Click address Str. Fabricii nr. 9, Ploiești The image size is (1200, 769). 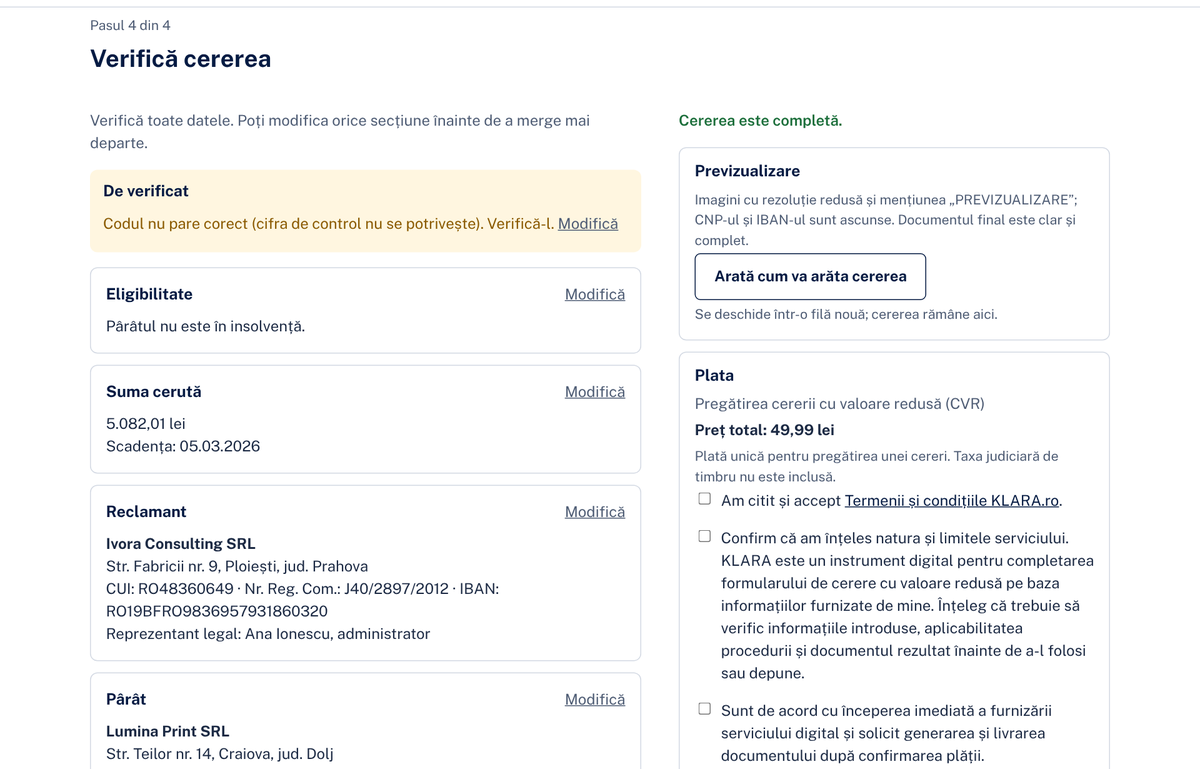tap(237, 567)
